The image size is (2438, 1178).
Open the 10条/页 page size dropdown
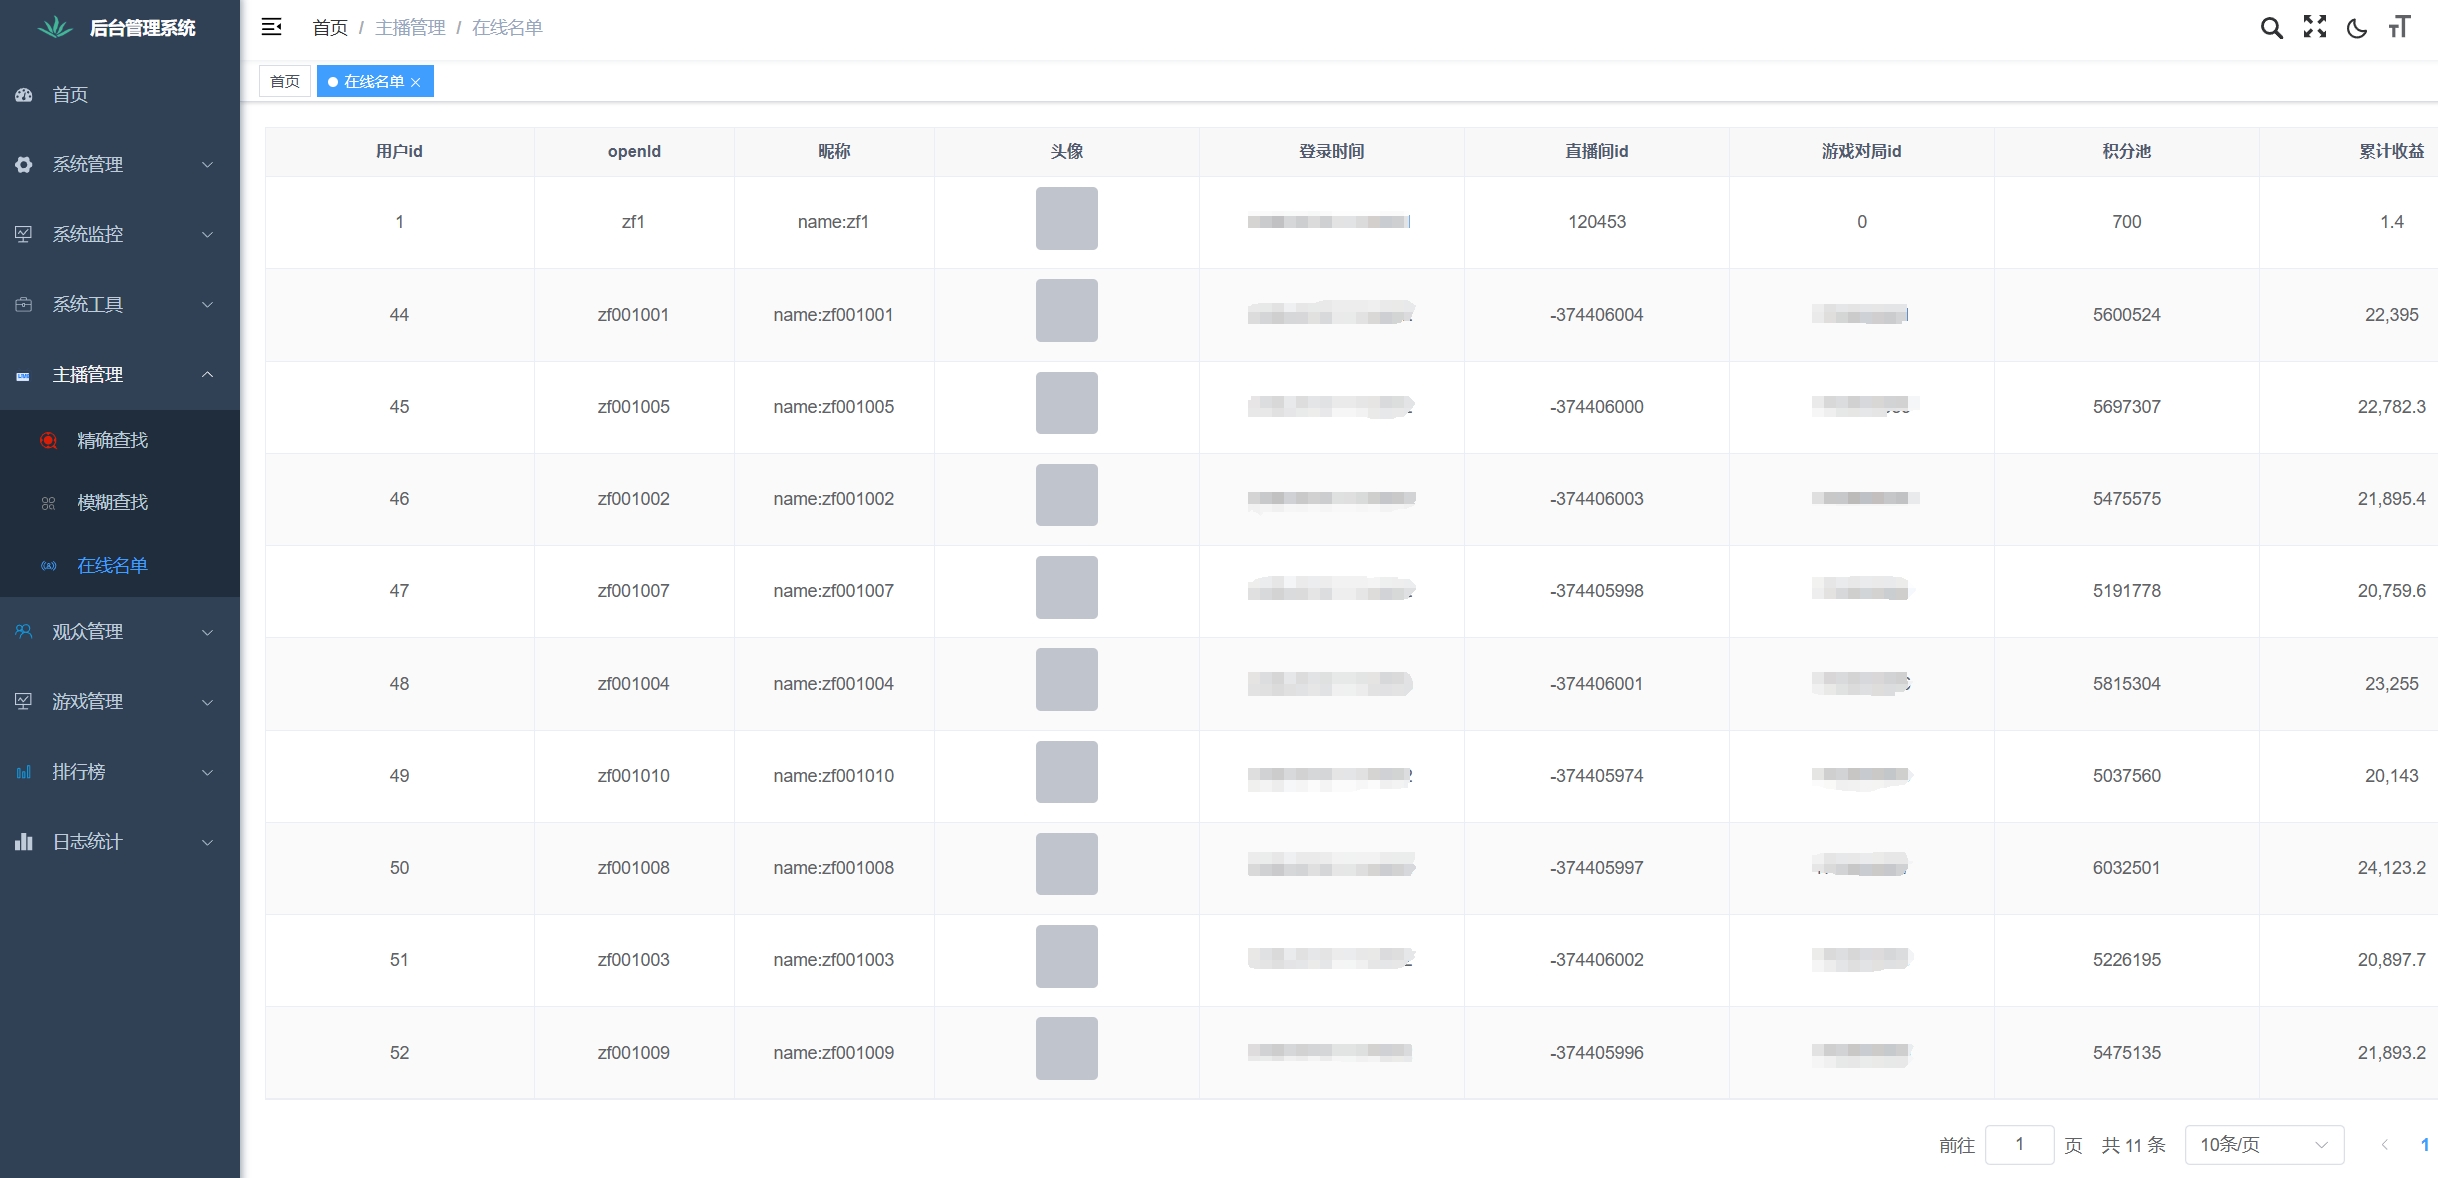click(x=2264, y=1144)
